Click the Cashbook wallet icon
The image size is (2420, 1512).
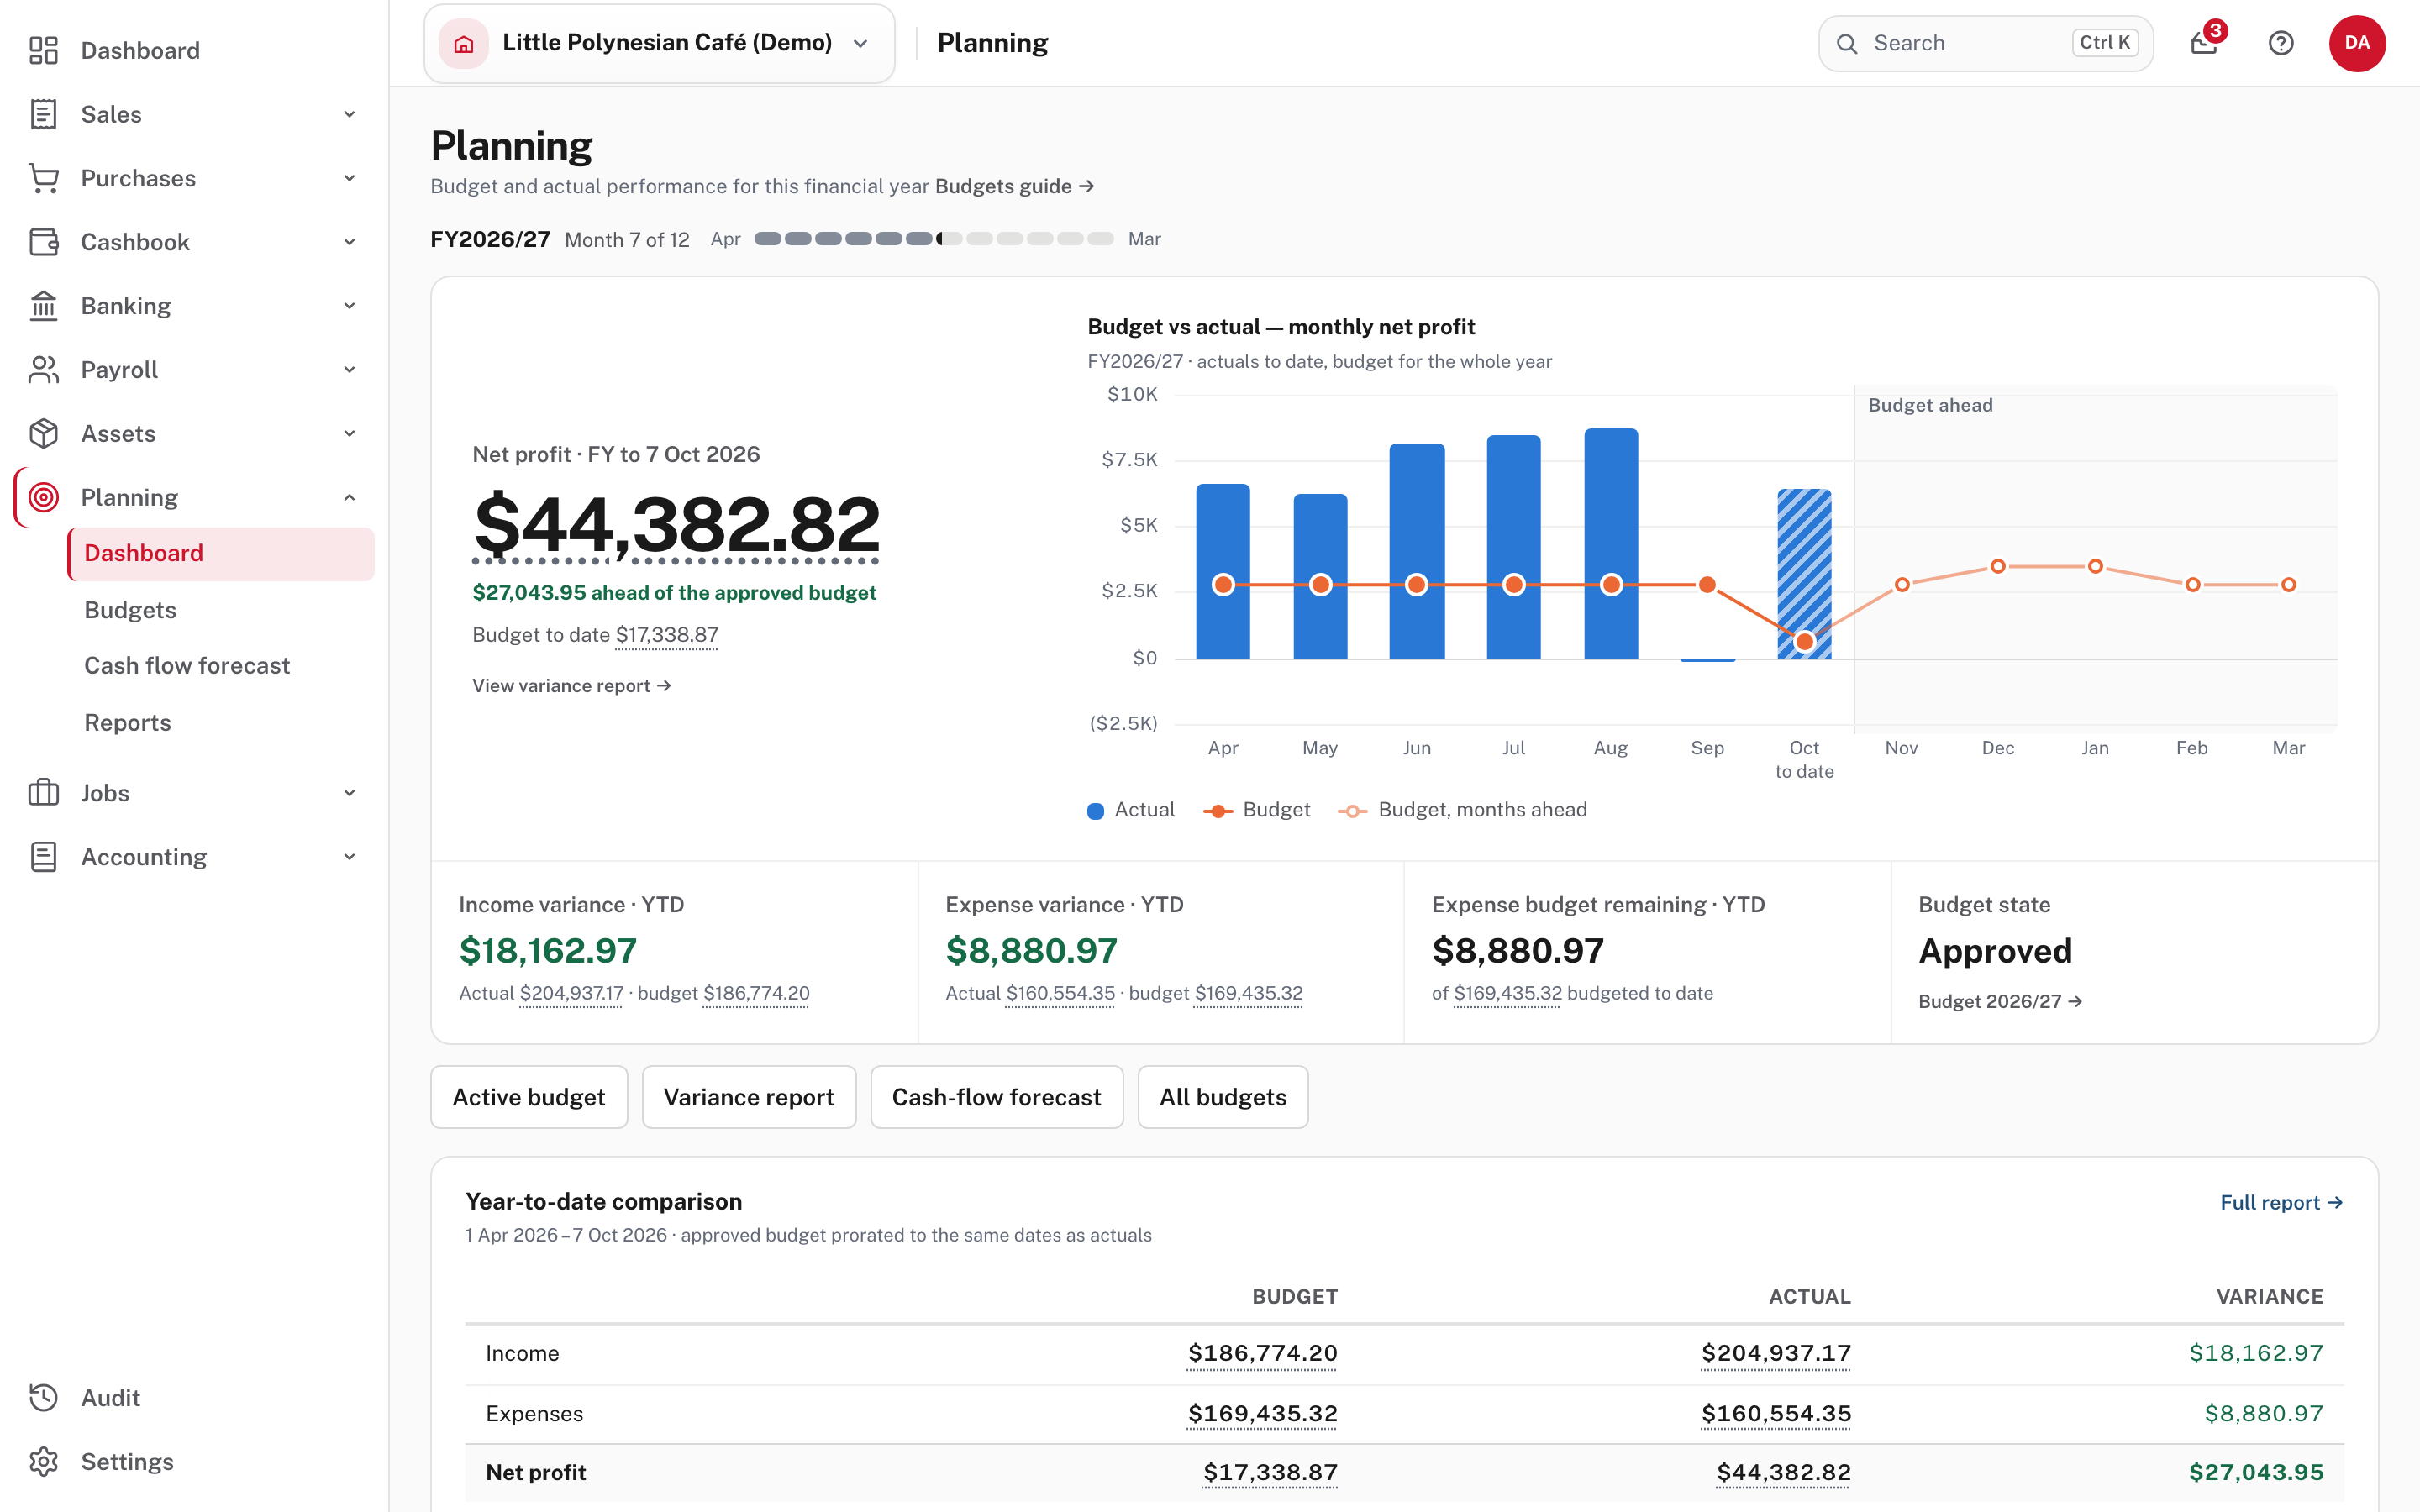click(x=43, y=242)
